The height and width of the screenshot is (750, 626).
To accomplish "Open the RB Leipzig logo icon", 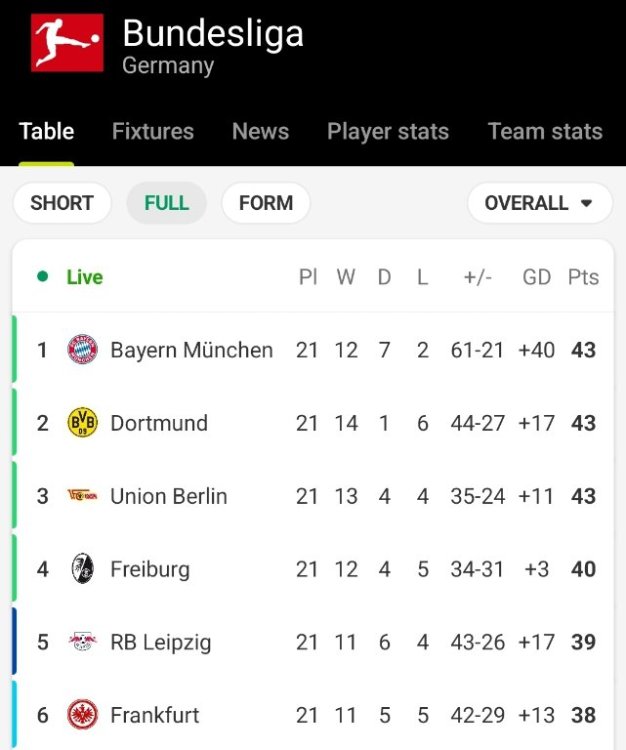I will (x=82, y=642).
